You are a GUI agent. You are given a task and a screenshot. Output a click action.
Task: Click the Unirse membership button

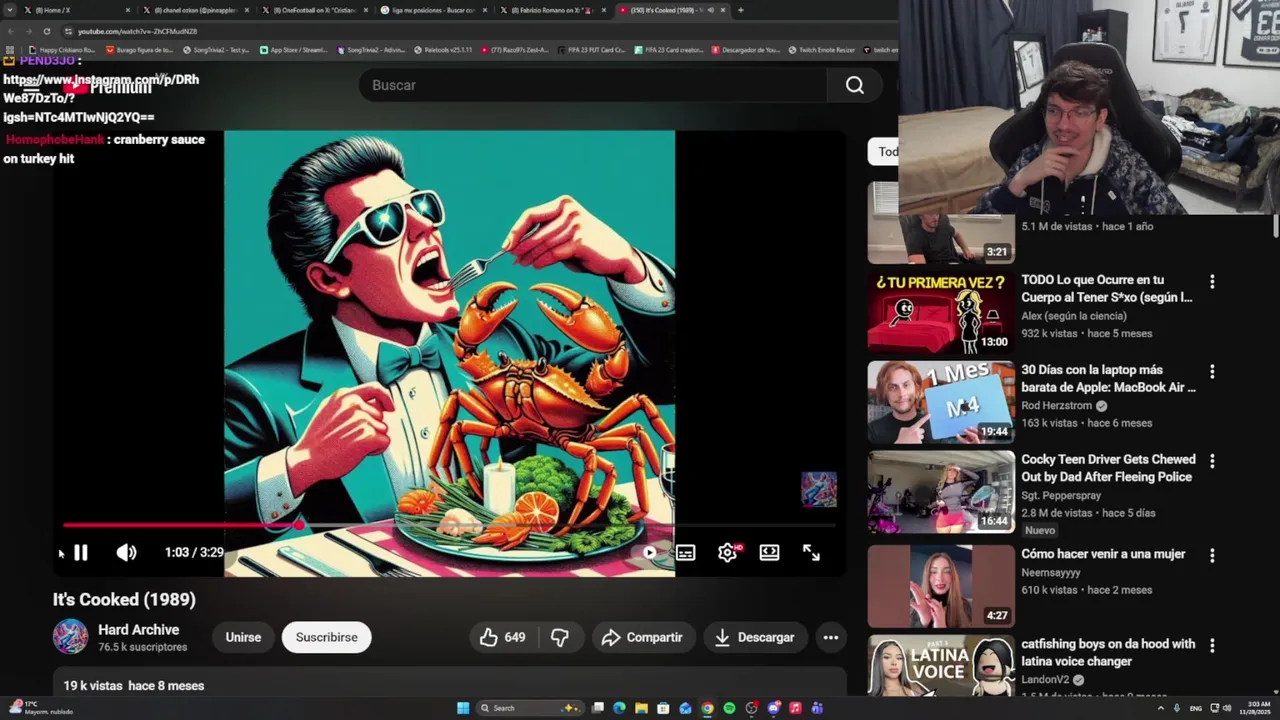(x=243, y=637)
